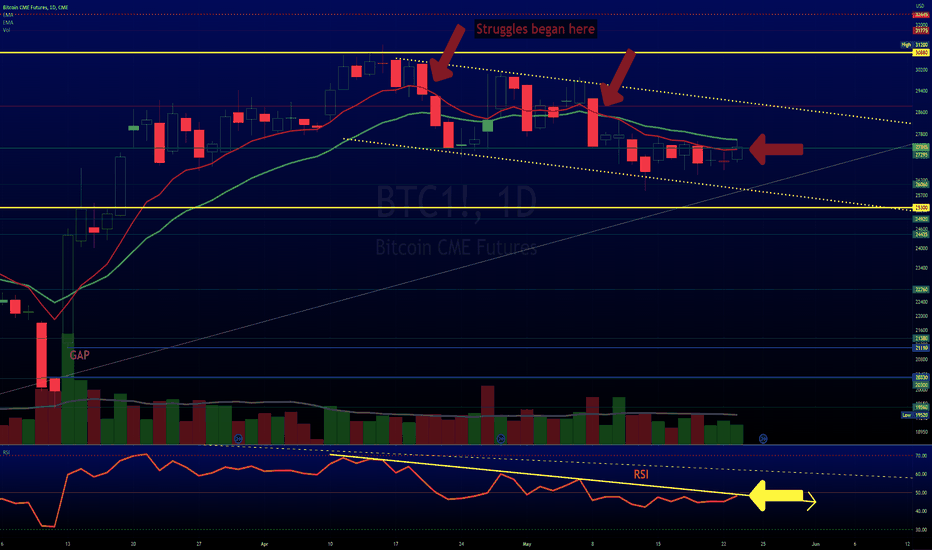
Task: Click the Low 19520 price label
Action: click(x=915, y=415)
